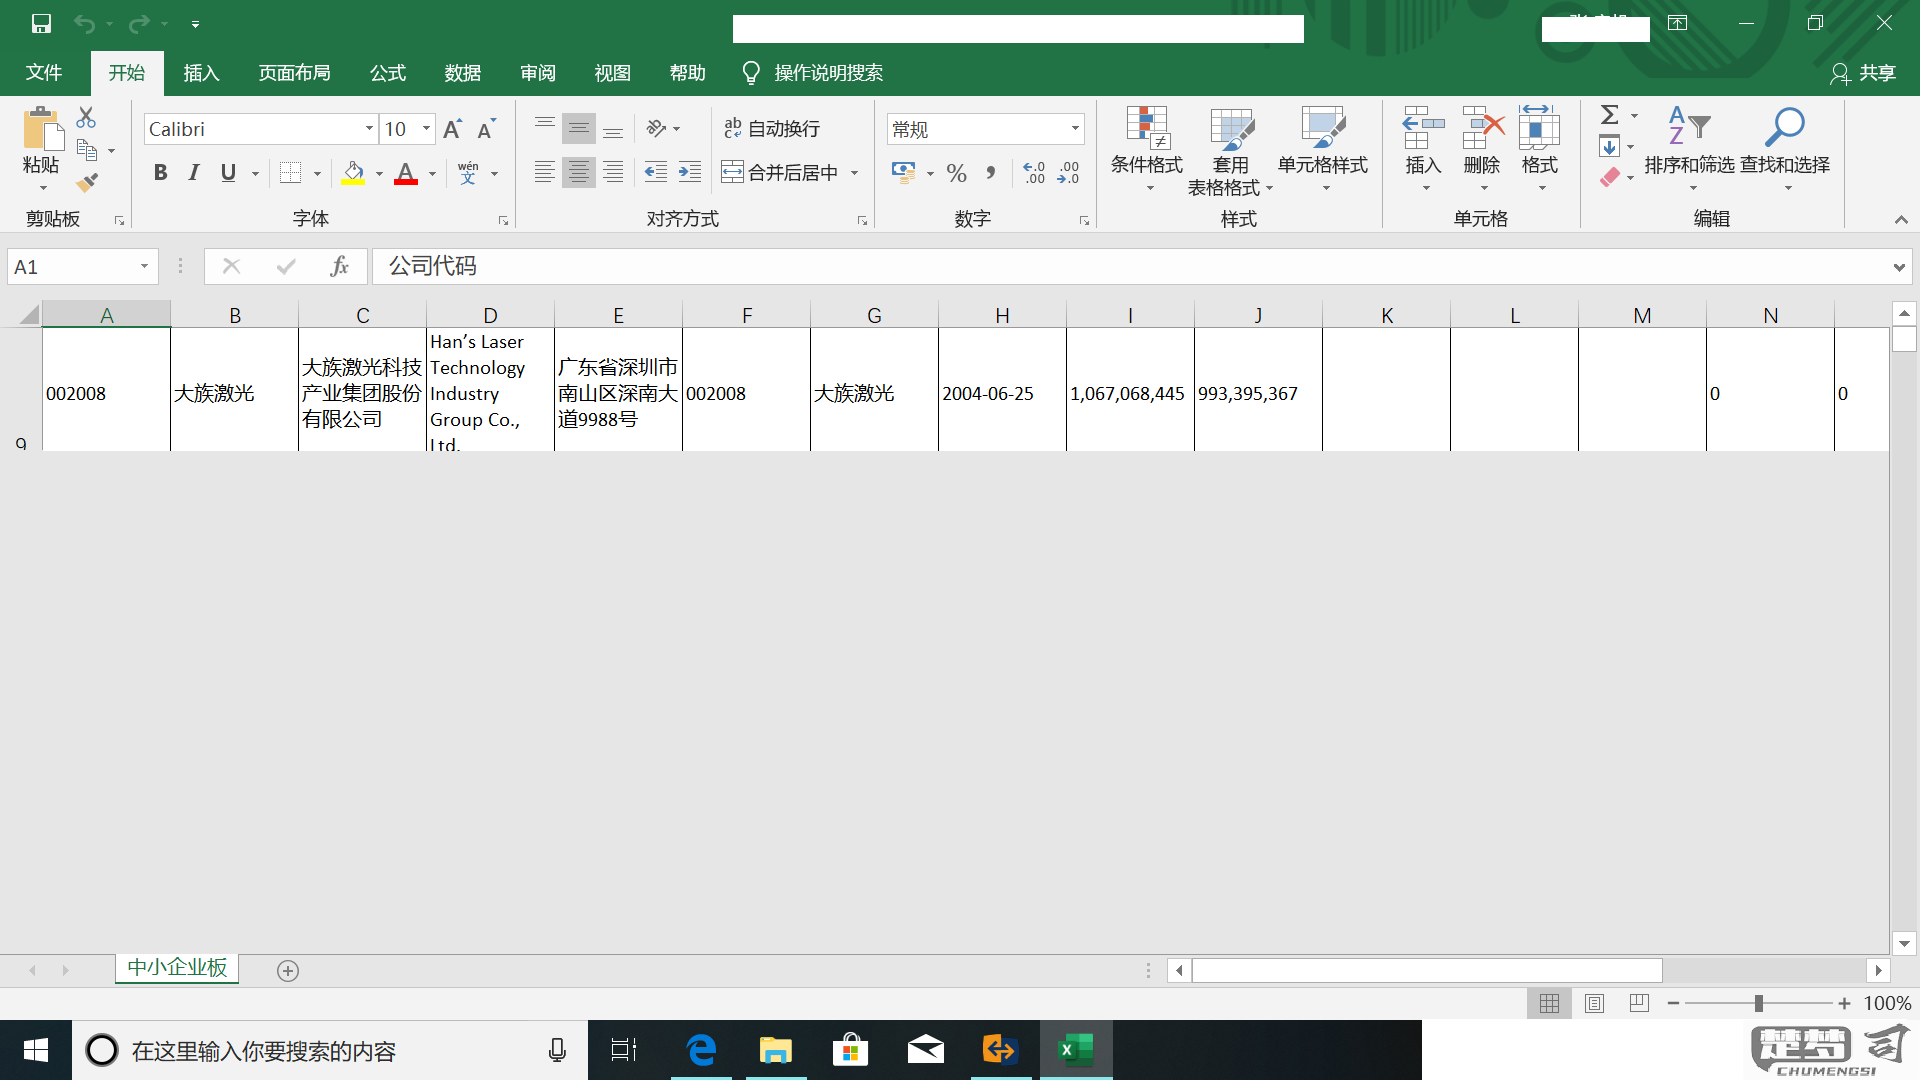
Task: Switch to Page Break Preview icon
Action: coord(1639,1003)
